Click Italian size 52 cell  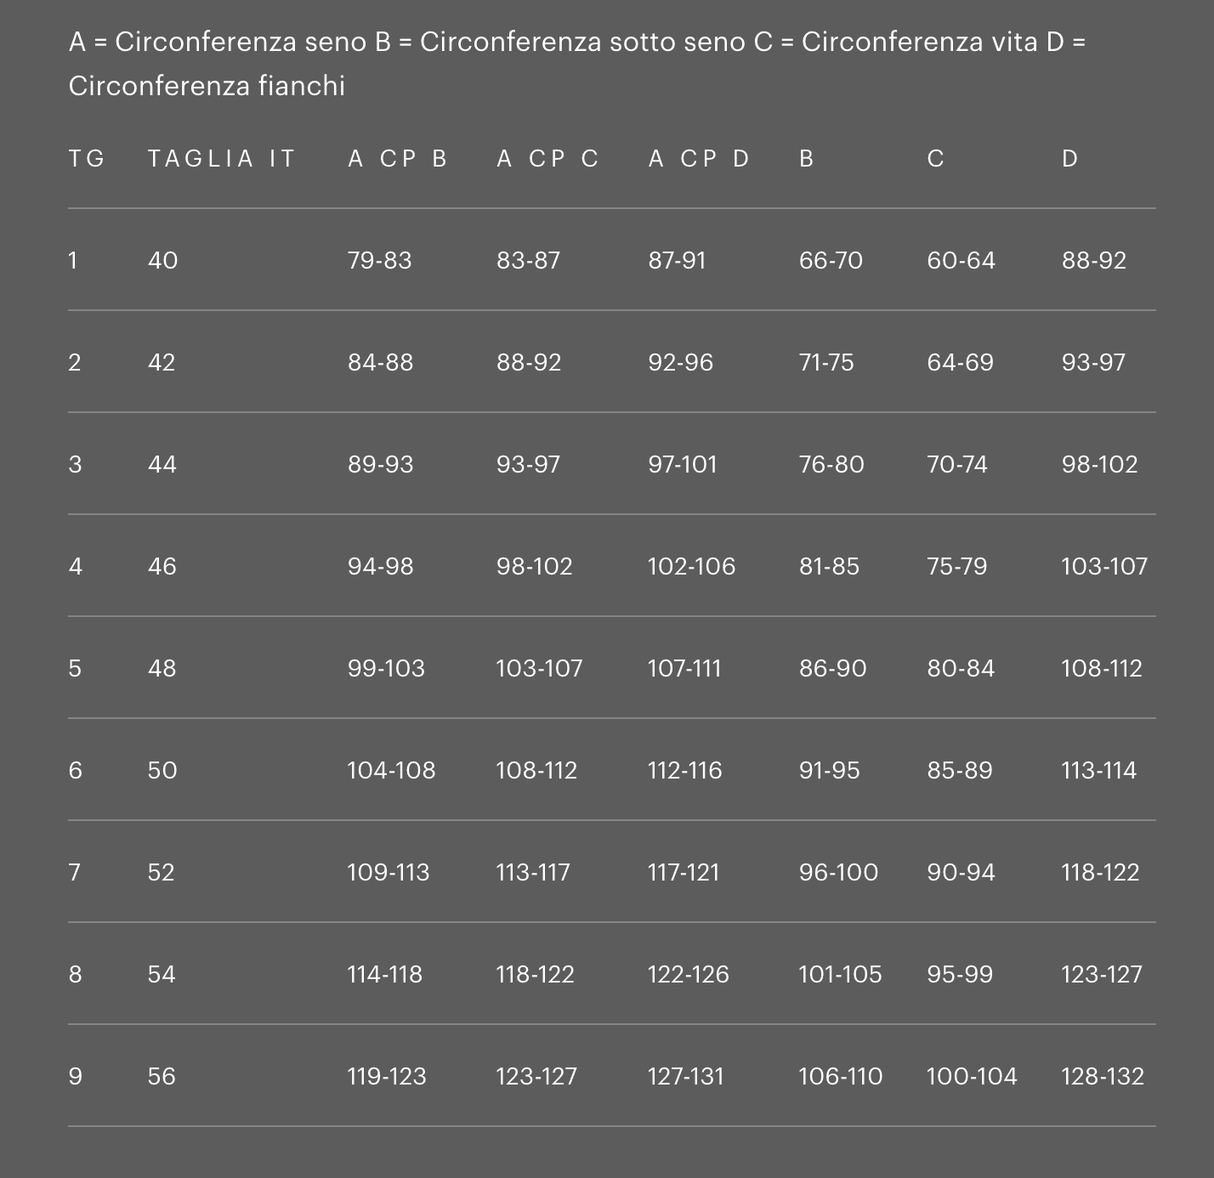(161, 873)
